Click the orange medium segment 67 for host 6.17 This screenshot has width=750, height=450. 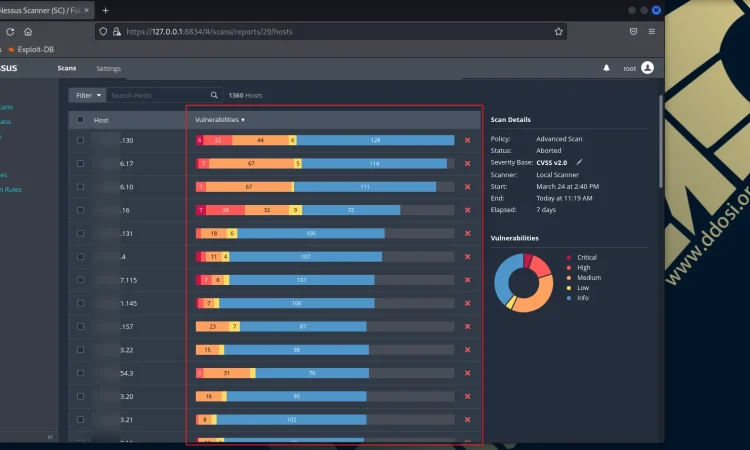[251, 164]
